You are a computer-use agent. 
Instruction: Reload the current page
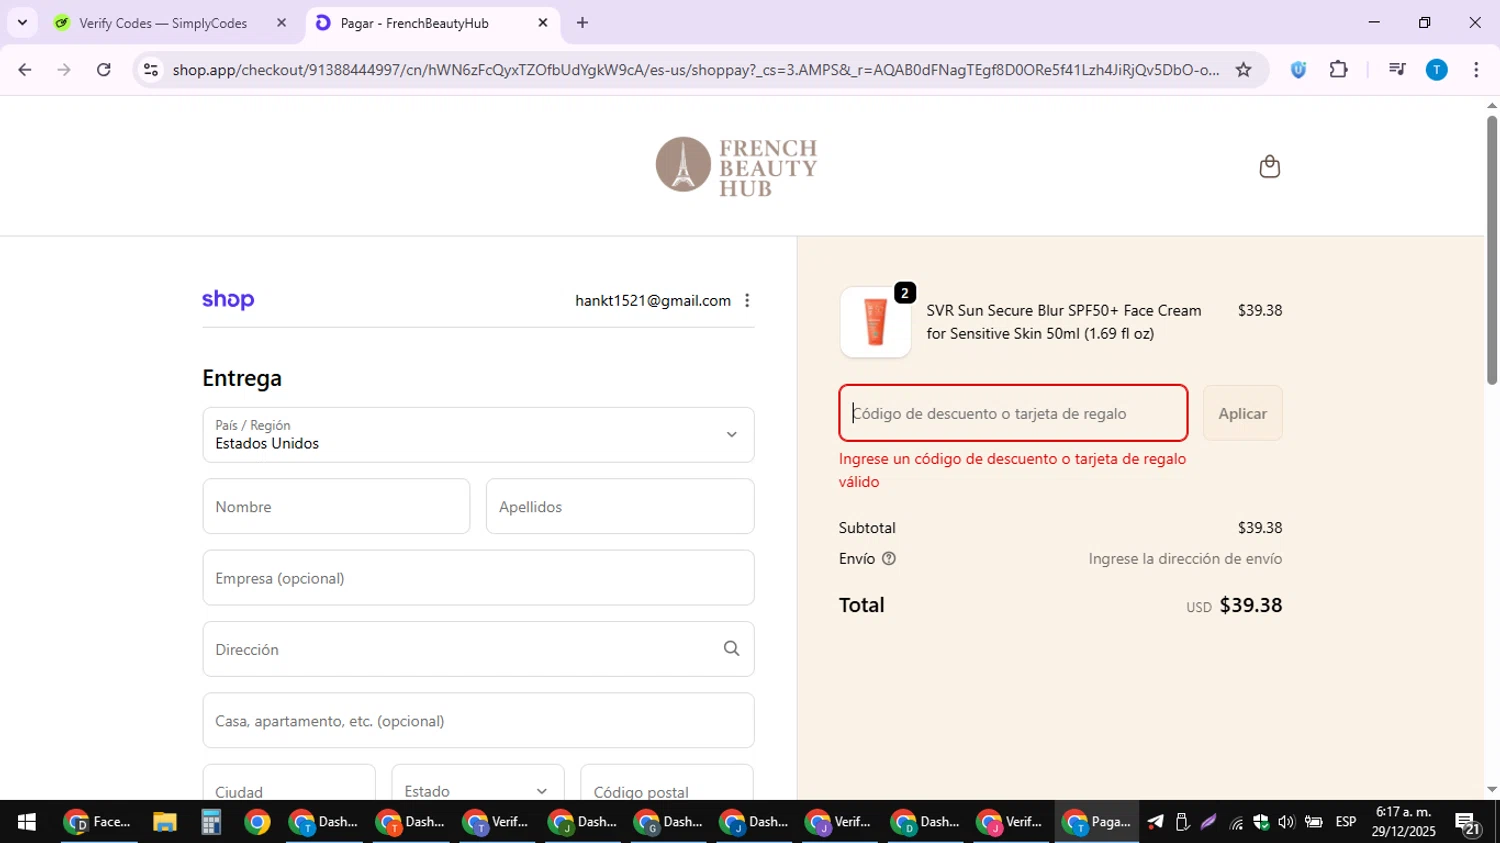coord(104,70)
